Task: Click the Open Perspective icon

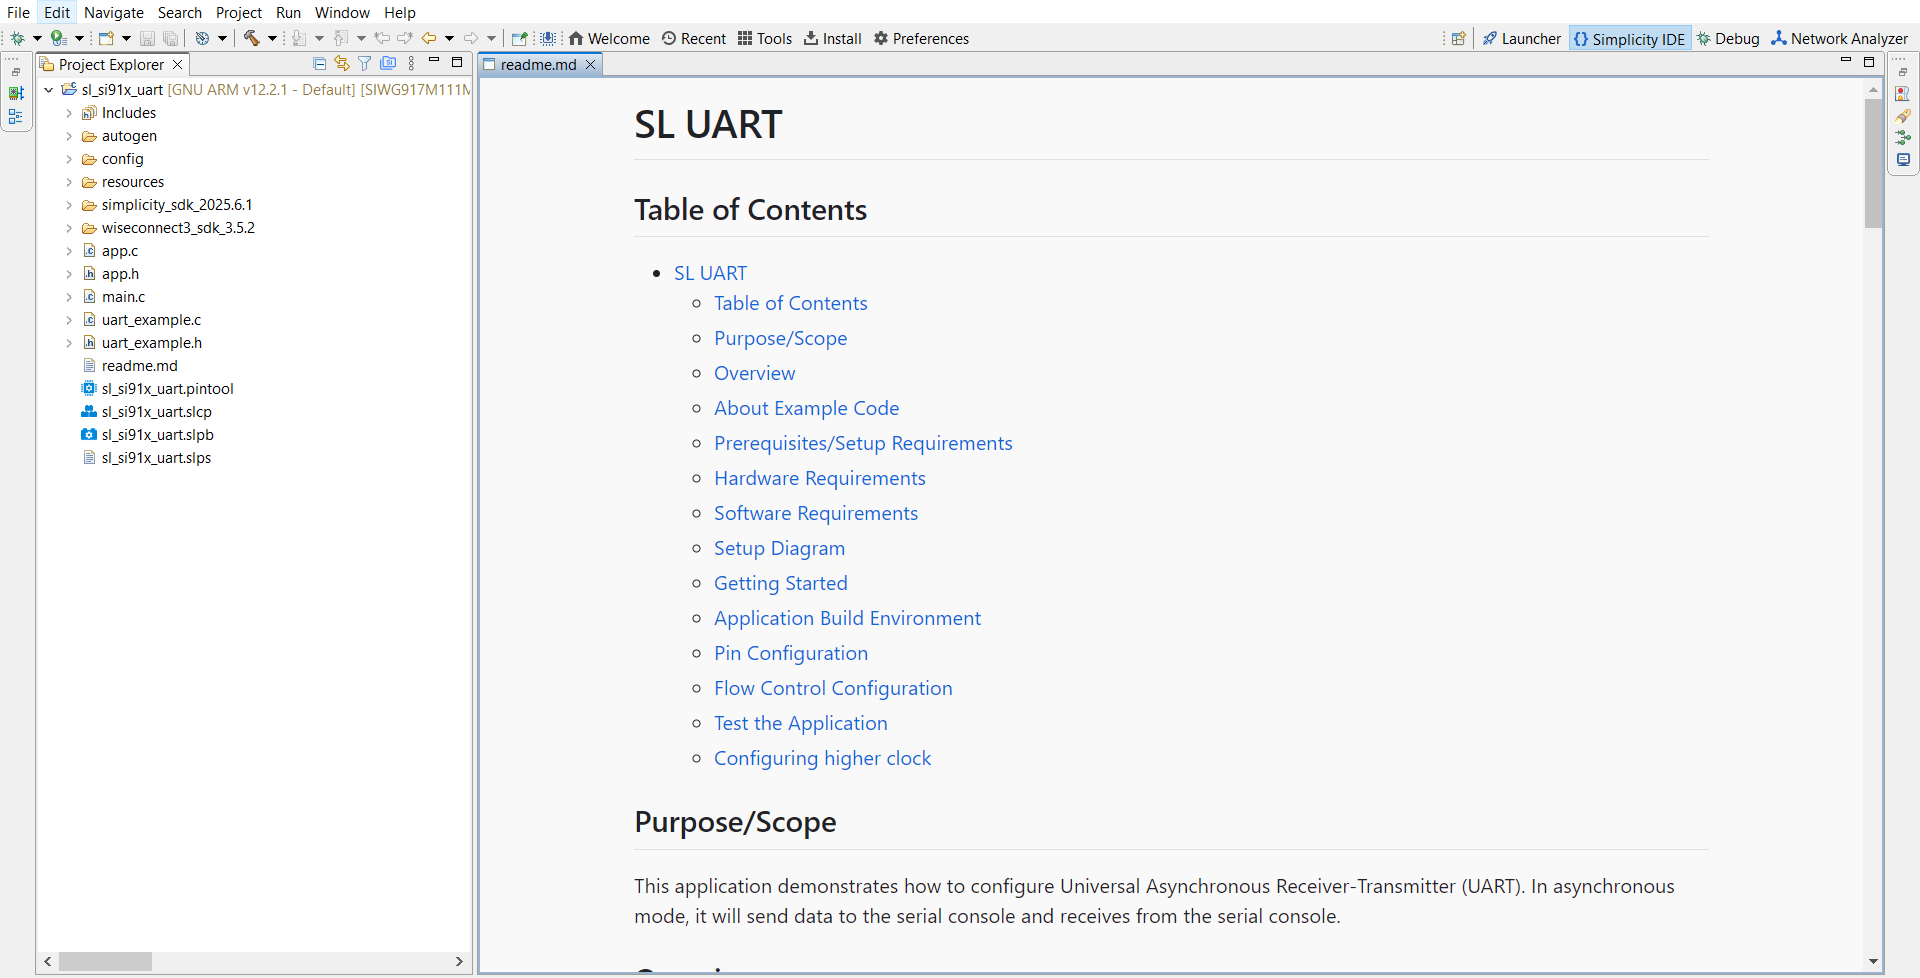Action: pyautogui.click(x=1458, y=38)
